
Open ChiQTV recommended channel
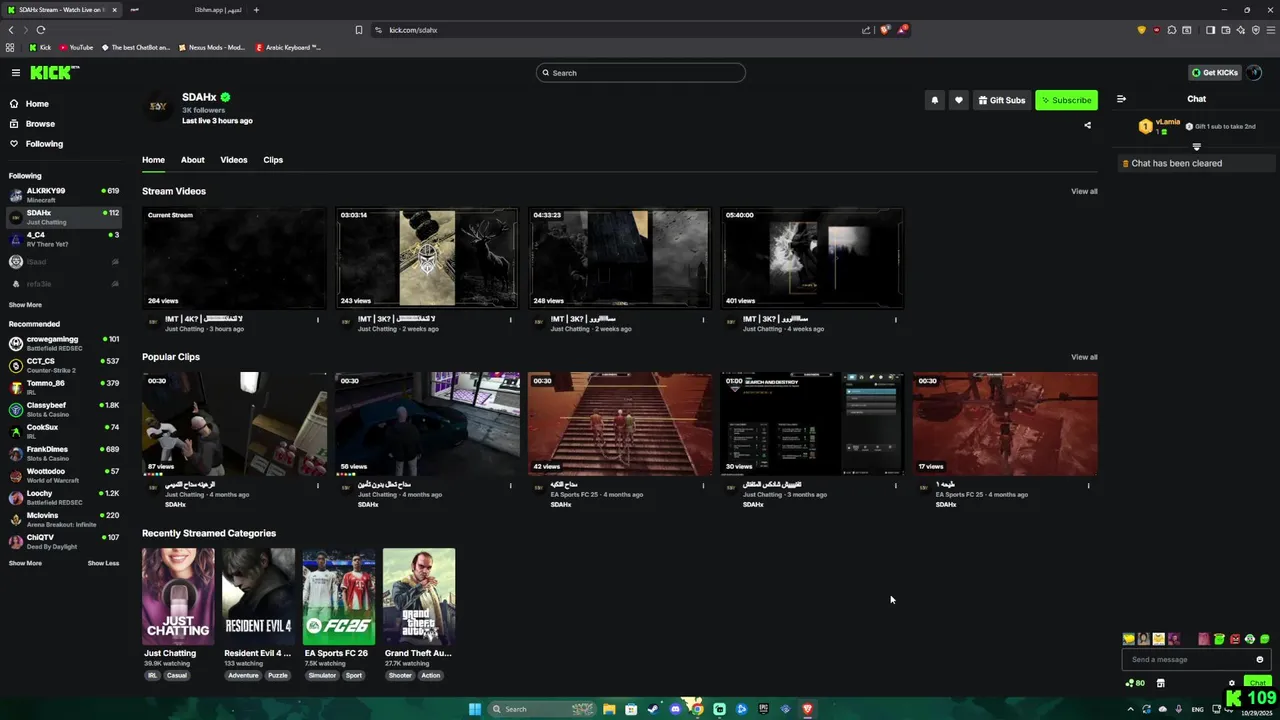point(64,541)
